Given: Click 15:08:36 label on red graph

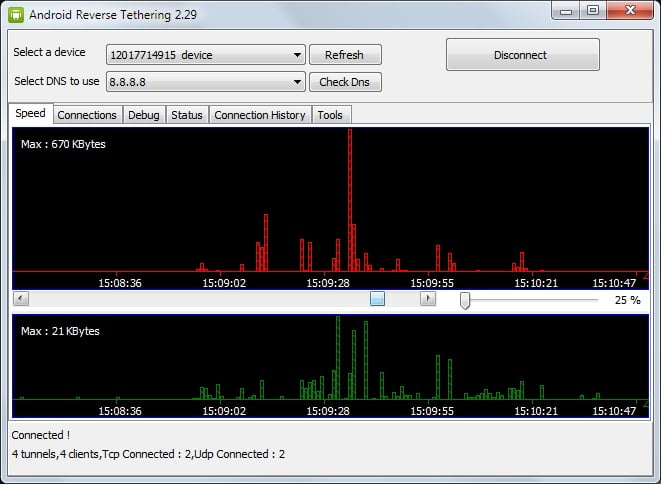Looking at the screenshot, I should coord(120,283).
